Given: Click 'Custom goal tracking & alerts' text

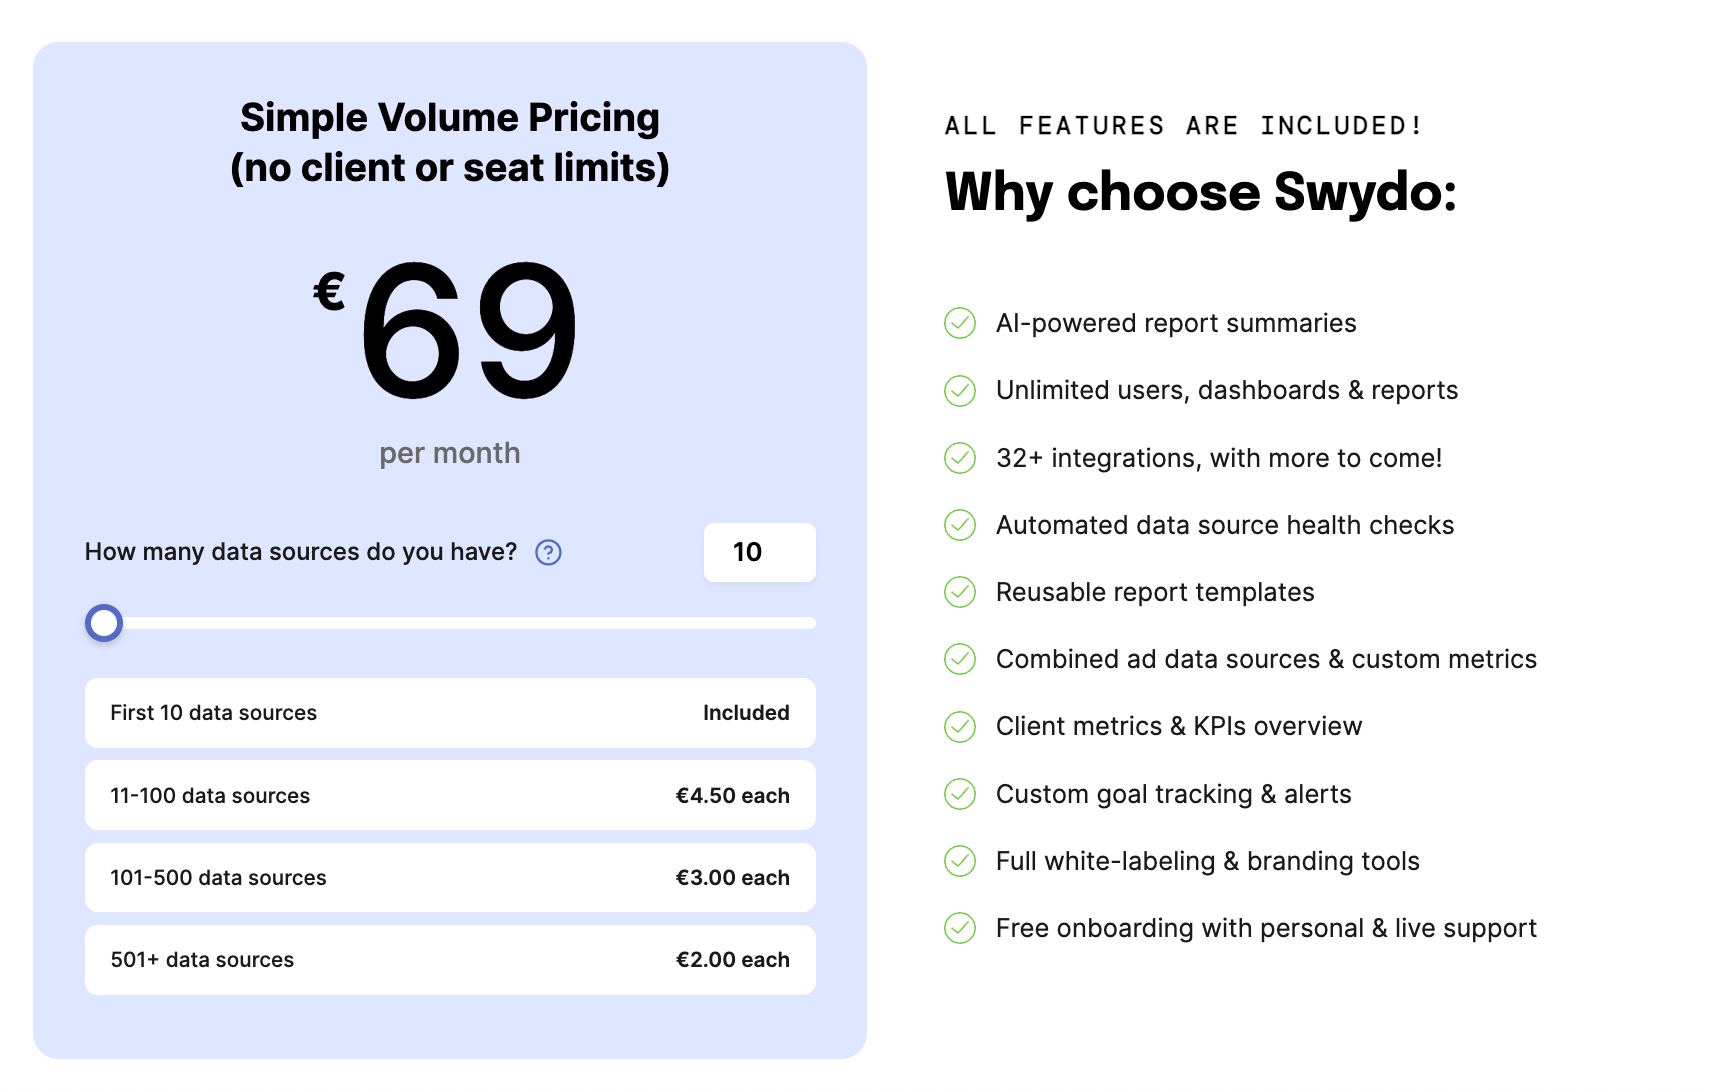Looking at the screenshot, I should 1174,794.
